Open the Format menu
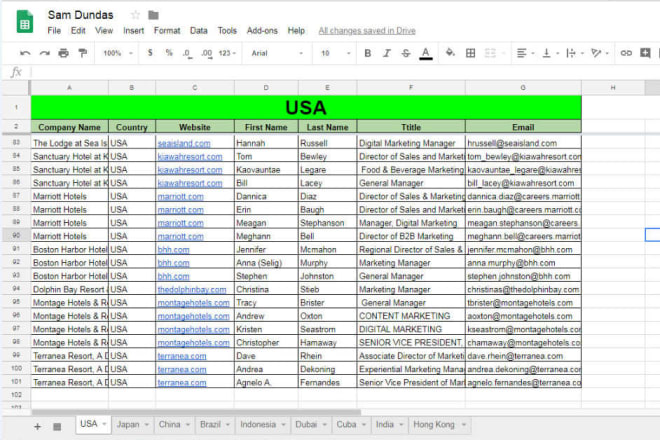This screenshot has height=440, width=660. (167, 31)
